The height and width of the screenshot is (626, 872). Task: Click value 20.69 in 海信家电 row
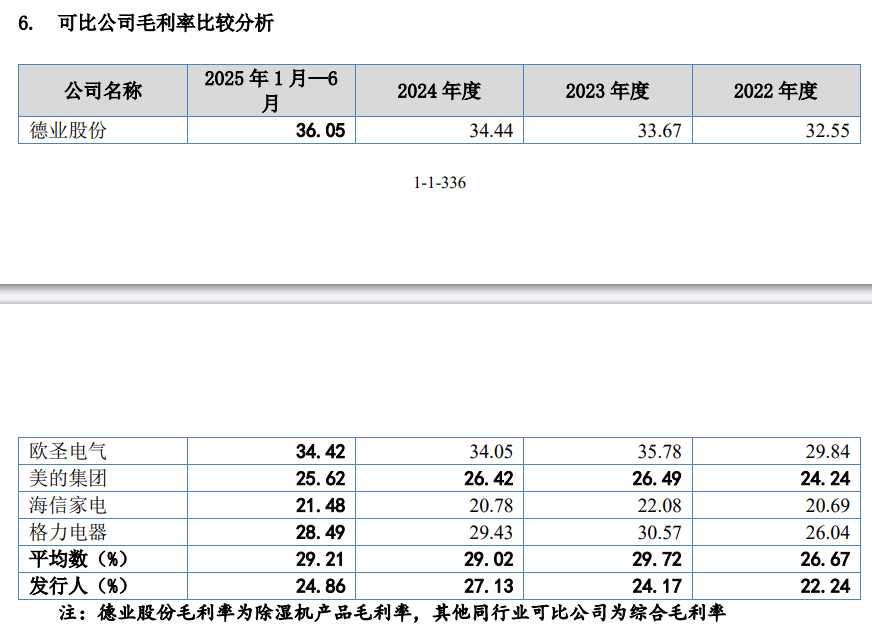828,505
